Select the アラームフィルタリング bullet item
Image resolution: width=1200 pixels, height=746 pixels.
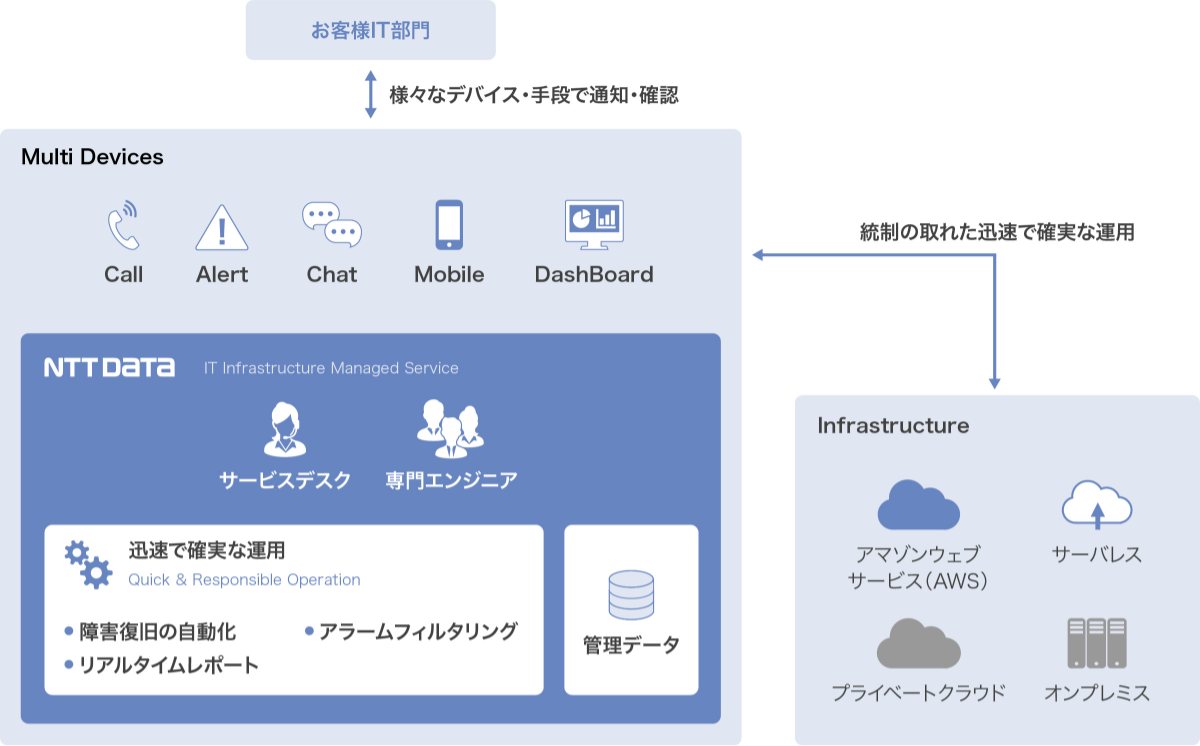pyautogui.click(x=418, y=630)
